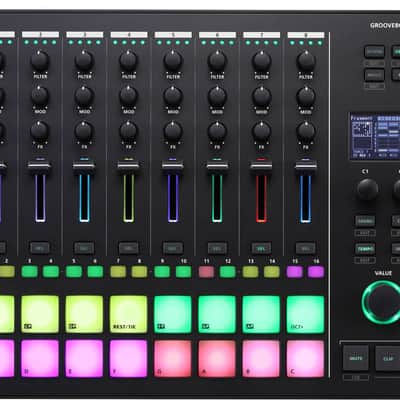Tap the pink B note pad
The image size is (400, 400).
pos(261,358)
